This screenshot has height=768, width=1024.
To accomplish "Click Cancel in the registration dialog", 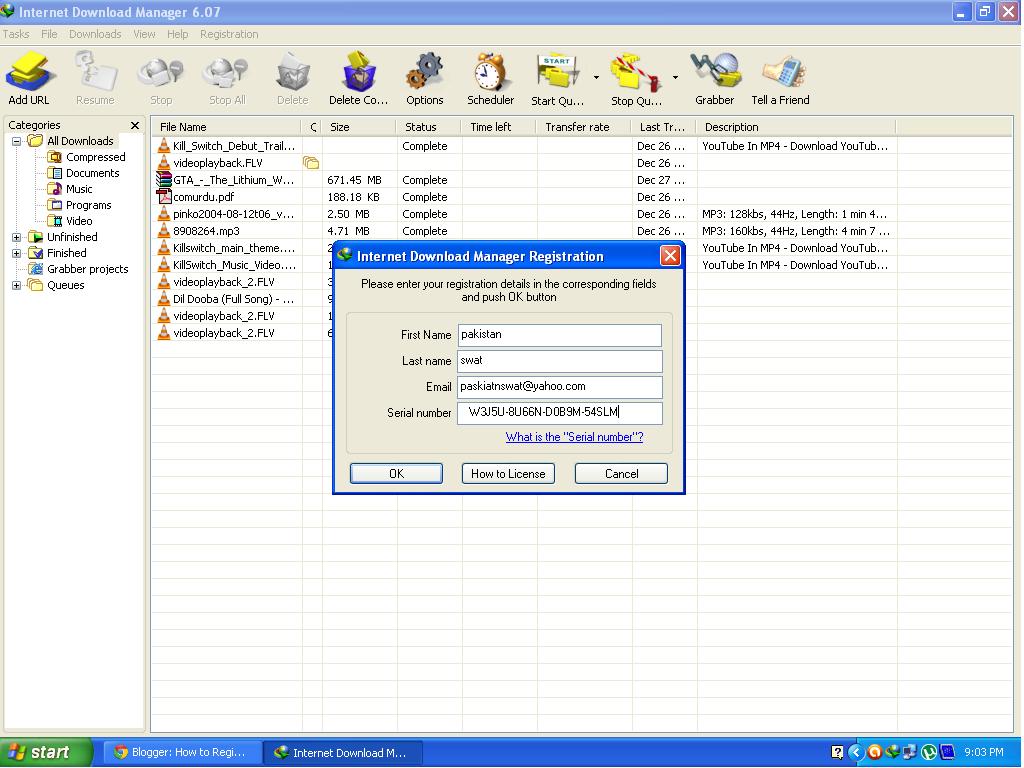I will [x=621, y=473].
